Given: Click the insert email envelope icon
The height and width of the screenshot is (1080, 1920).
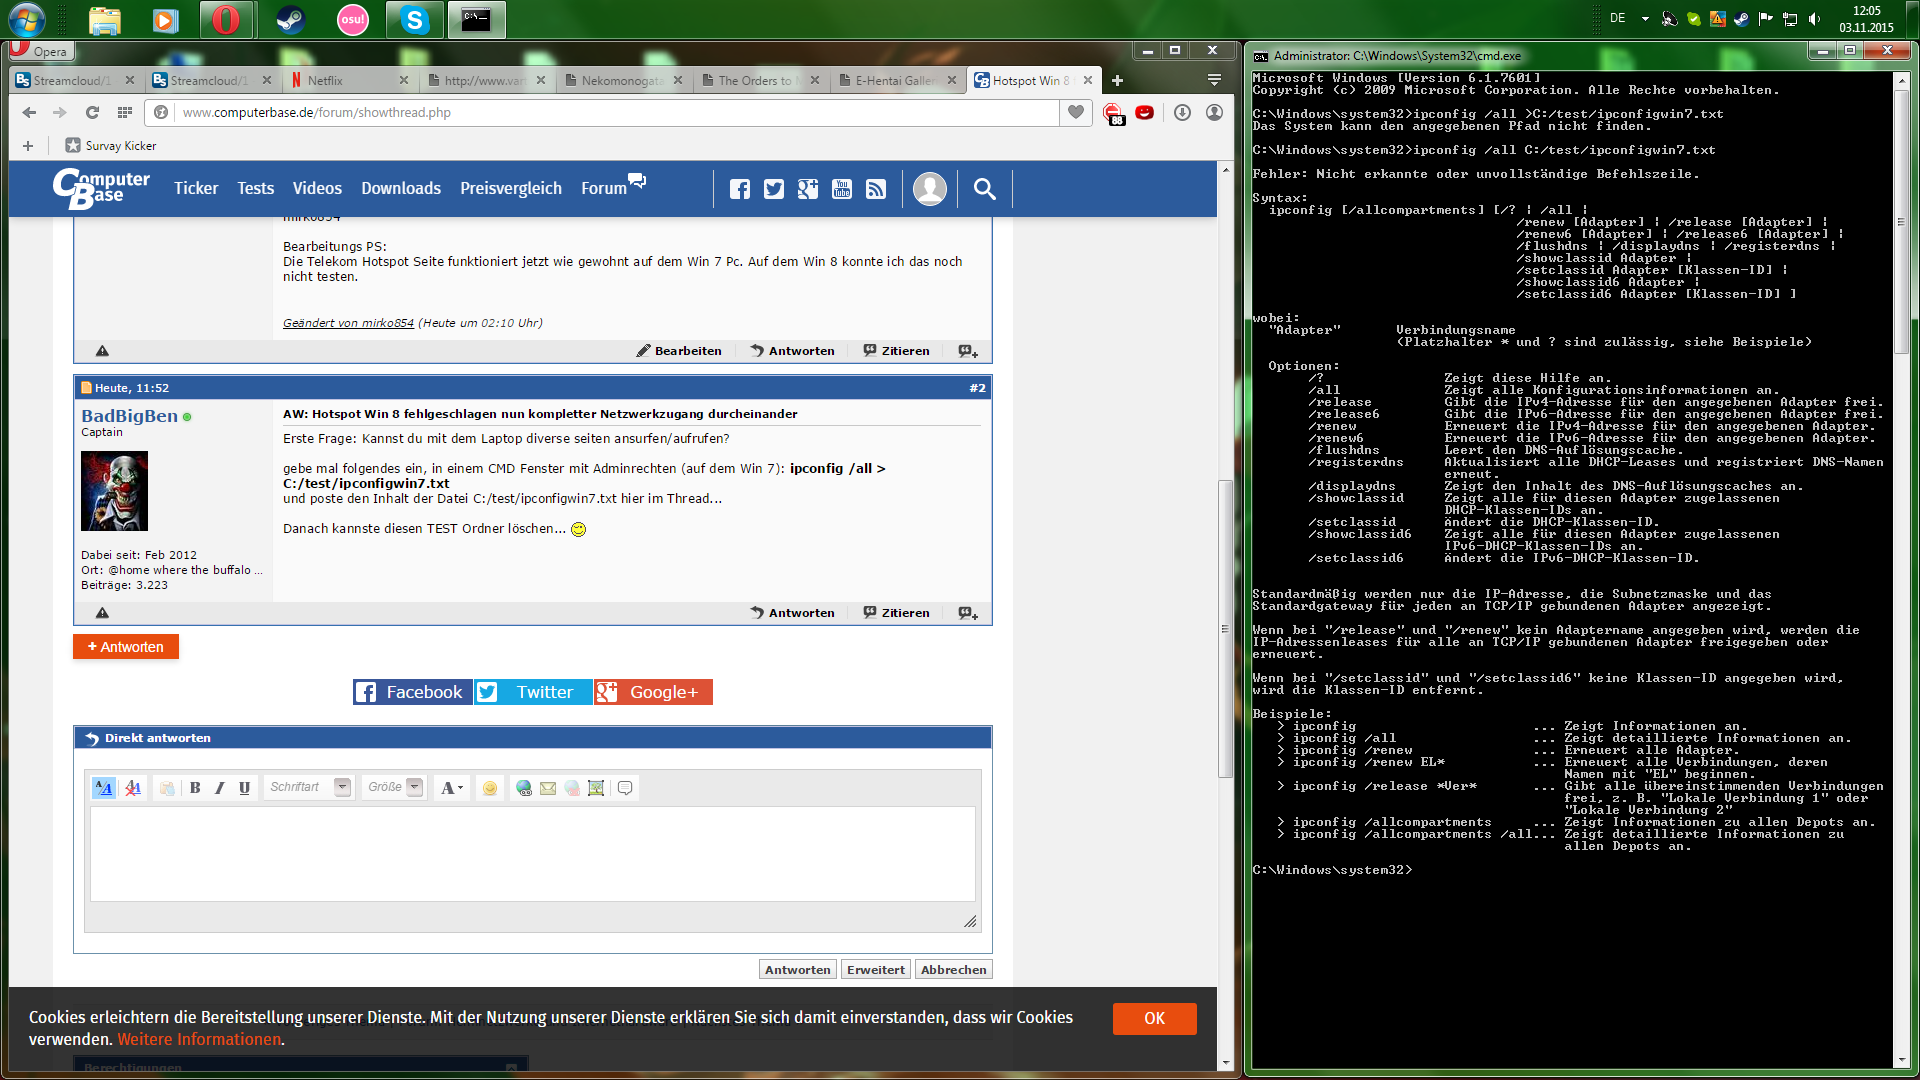Looking at the screenshot, I should pos(548,788).
